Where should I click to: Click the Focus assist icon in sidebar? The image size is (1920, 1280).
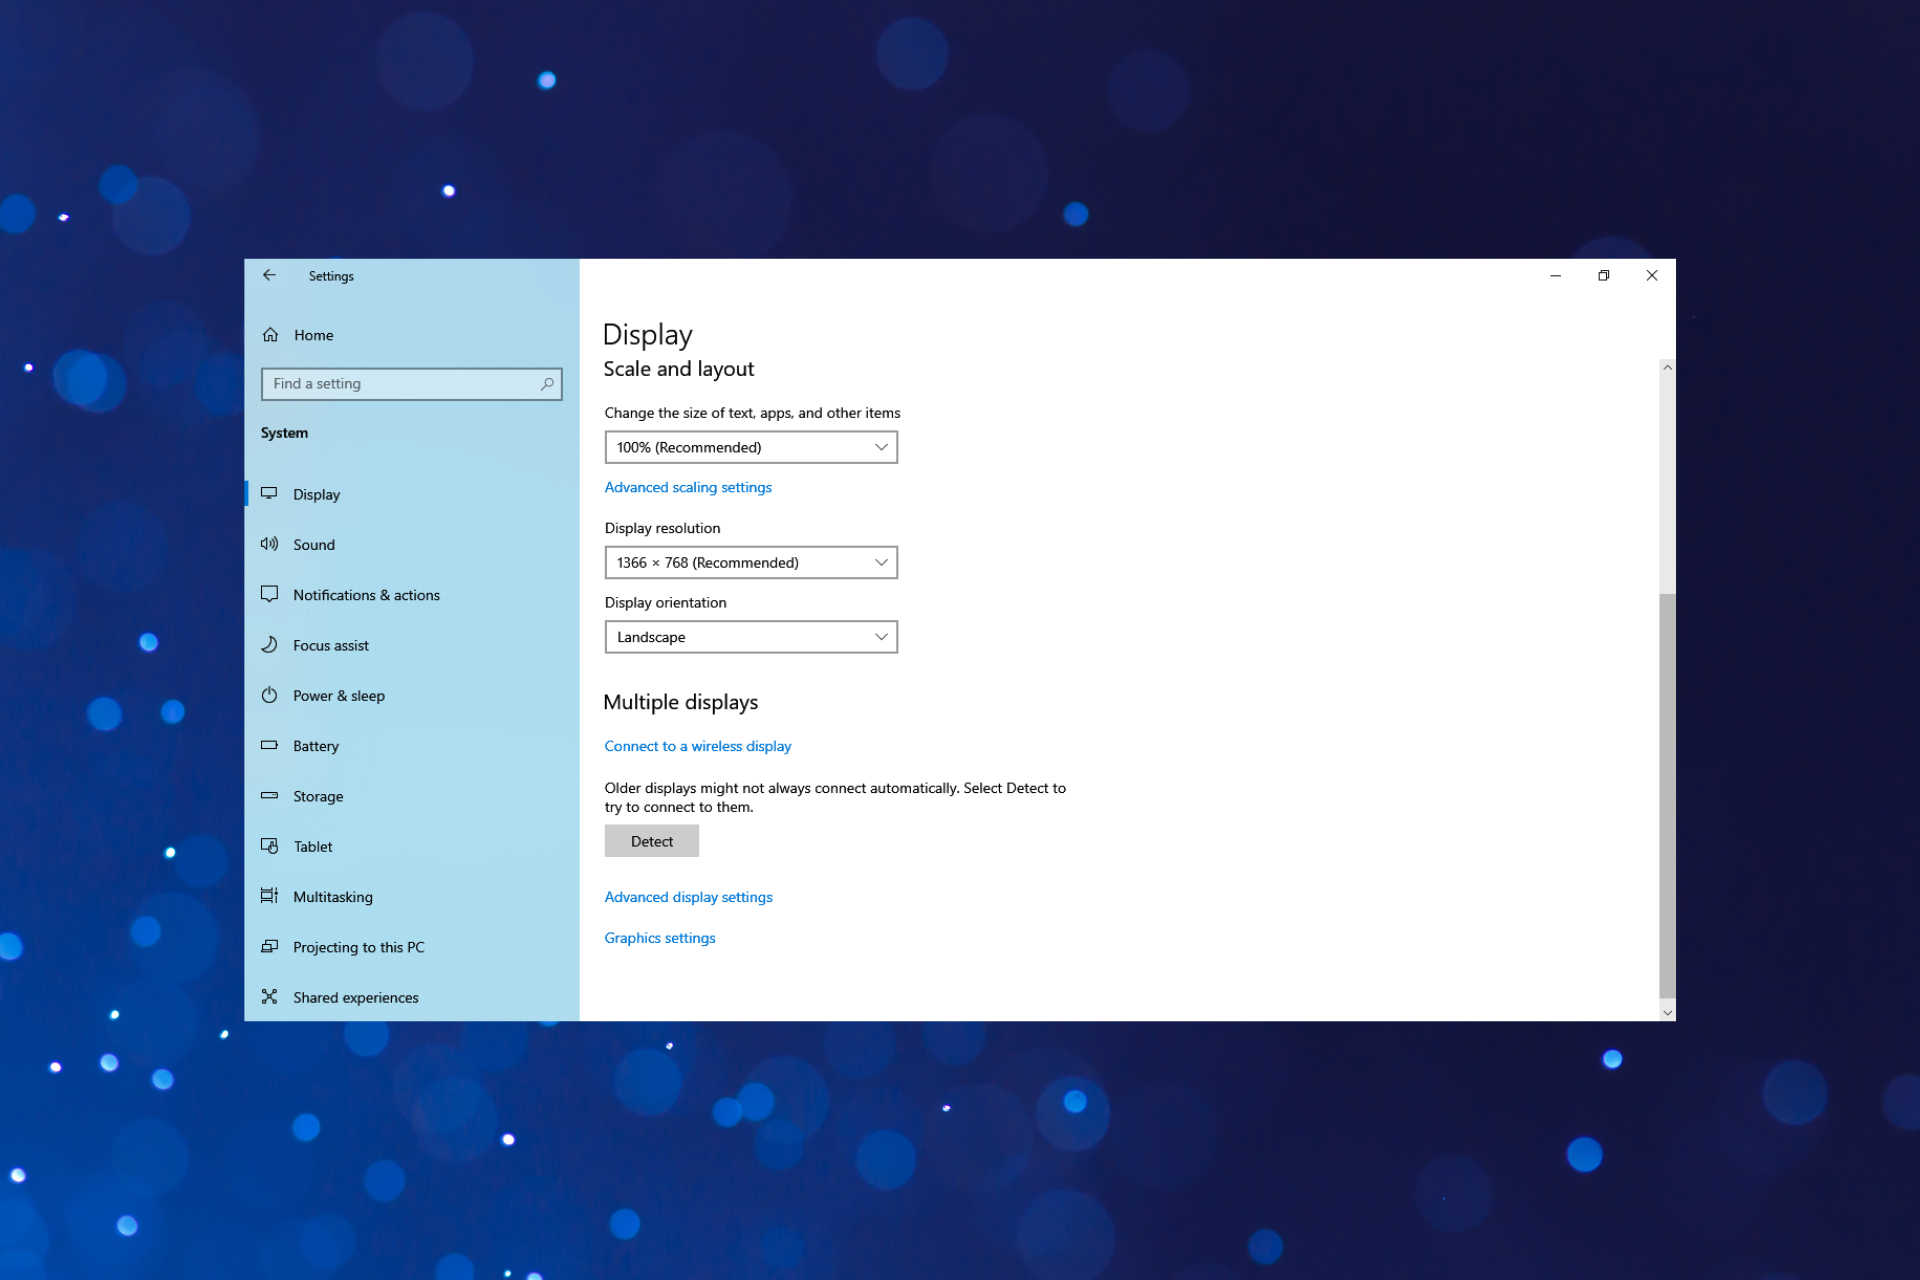[270, 644]
